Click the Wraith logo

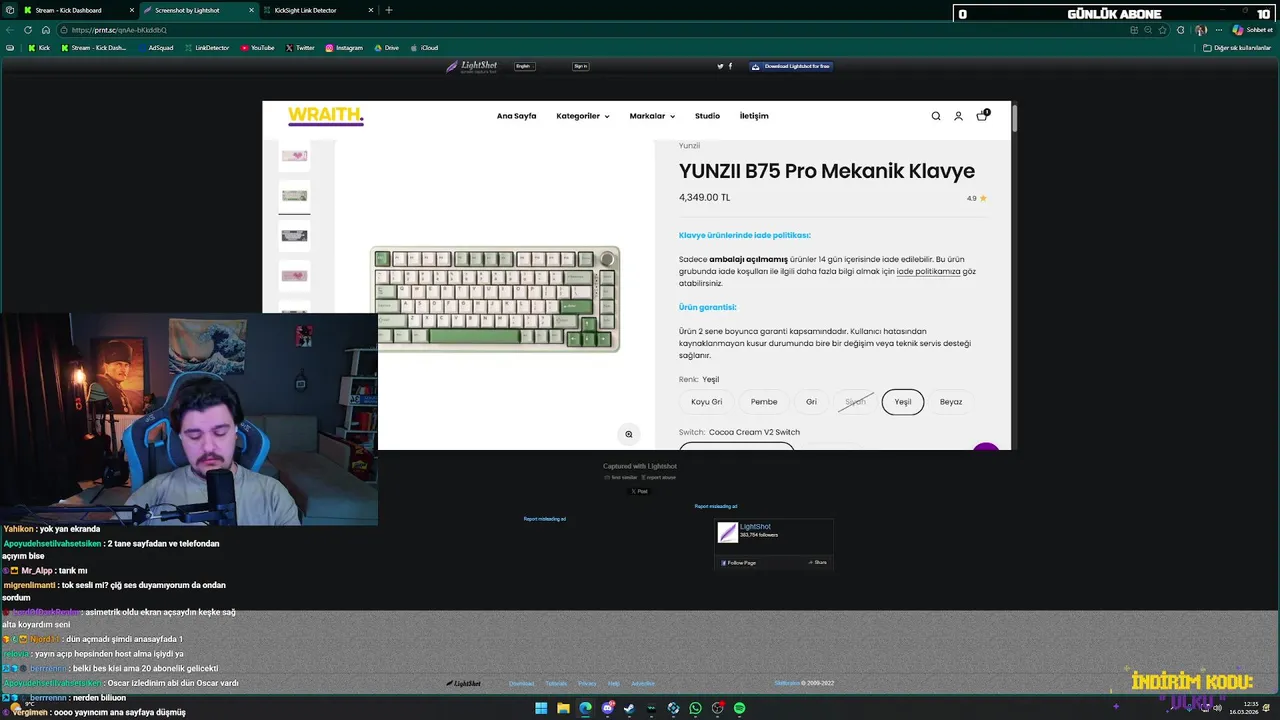pyautogui.click(x=325, y=116)
